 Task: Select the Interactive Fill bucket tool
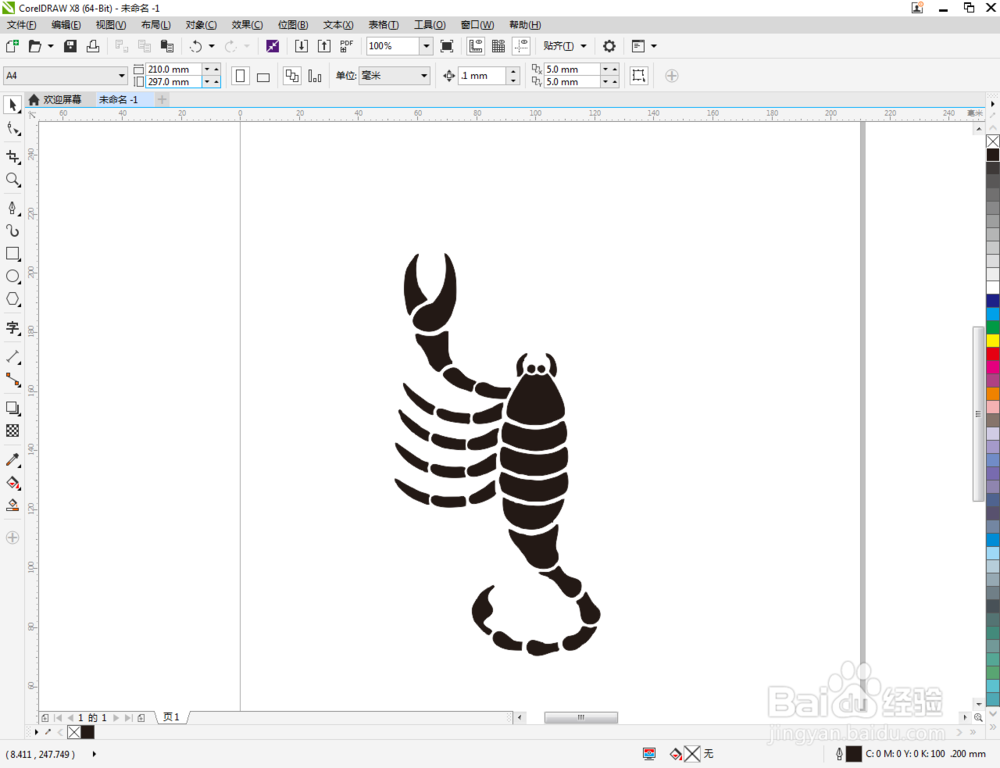tap(13, 483)
